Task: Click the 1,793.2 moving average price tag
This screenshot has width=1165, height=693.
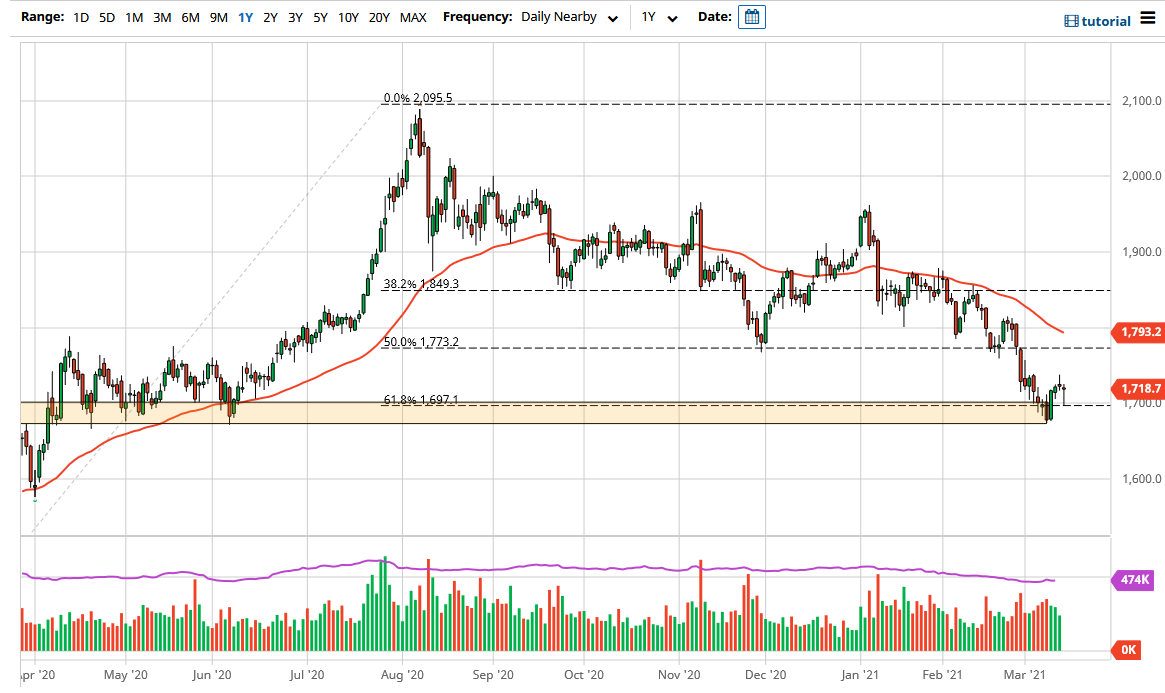Action: (x=1138, y=332)
